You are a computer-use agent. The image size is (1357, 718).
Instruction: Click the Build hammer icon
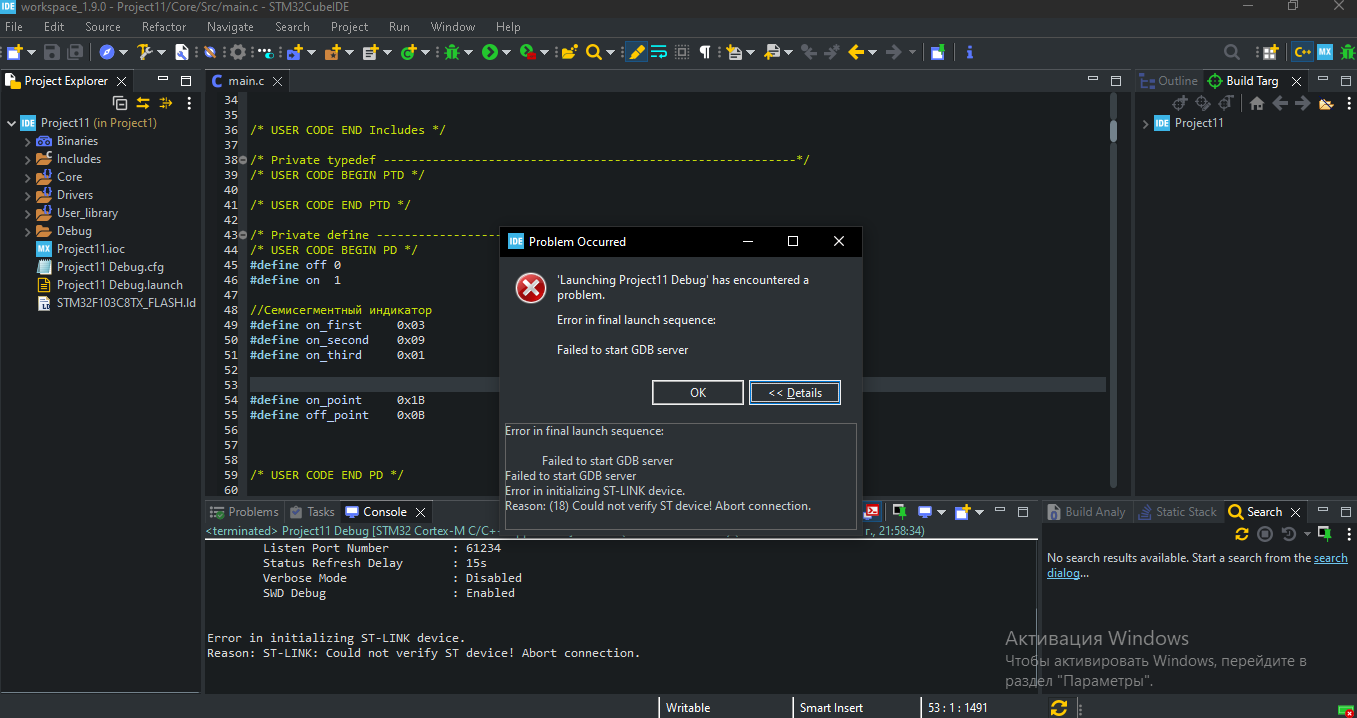[146, 52]
